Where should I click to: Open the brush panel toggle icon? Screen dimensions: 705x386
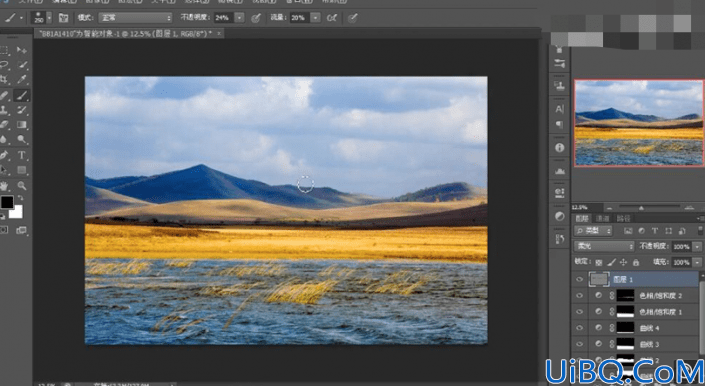pyautogui.click(x=63, y=18)
